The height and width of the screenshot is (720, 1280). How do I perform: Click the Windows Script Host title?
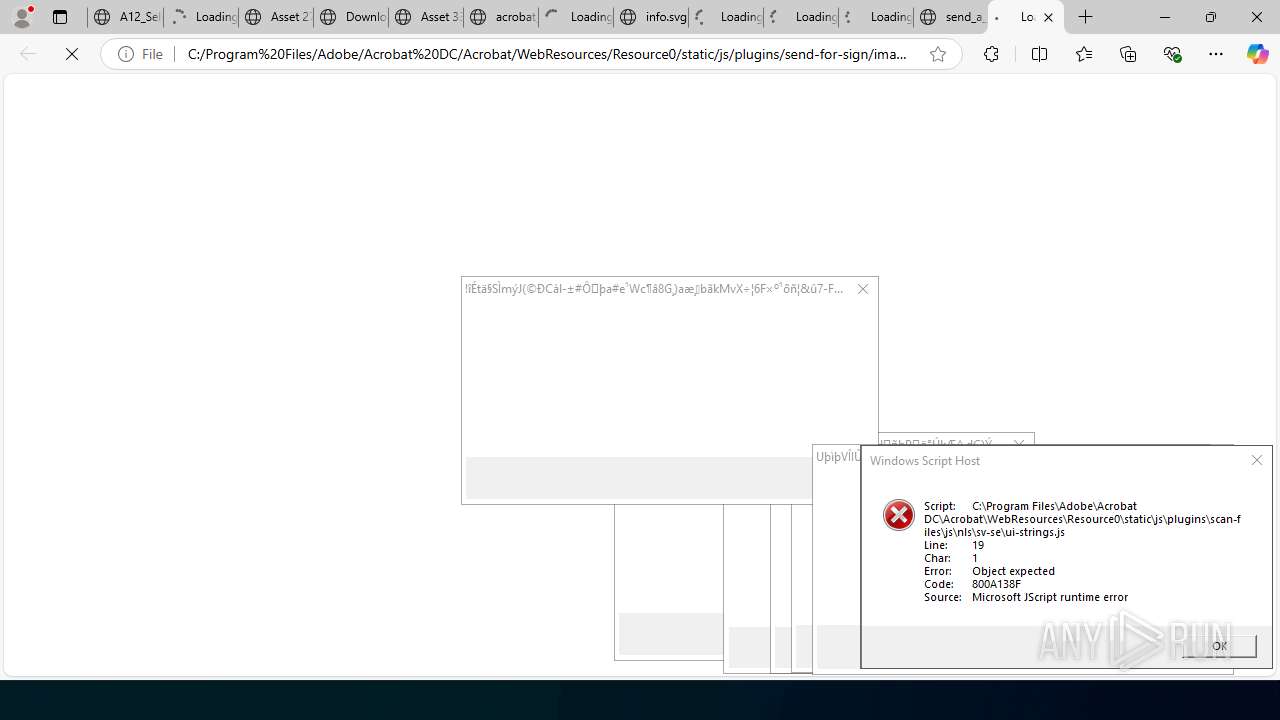(925, 461)
